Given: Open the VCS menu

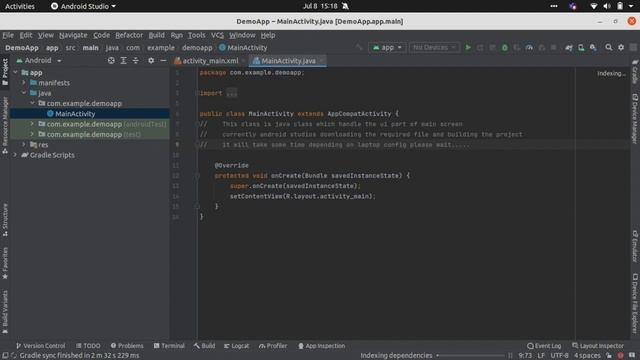Looking at the screenshot, I should (217, 35).
